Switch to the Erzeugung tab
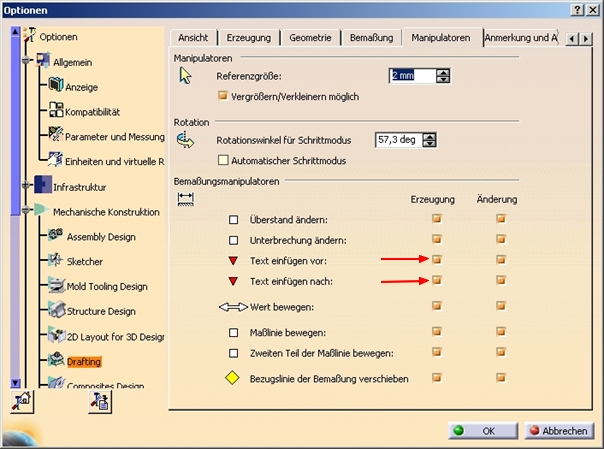The image size is (604, 449). pos(248,38)
